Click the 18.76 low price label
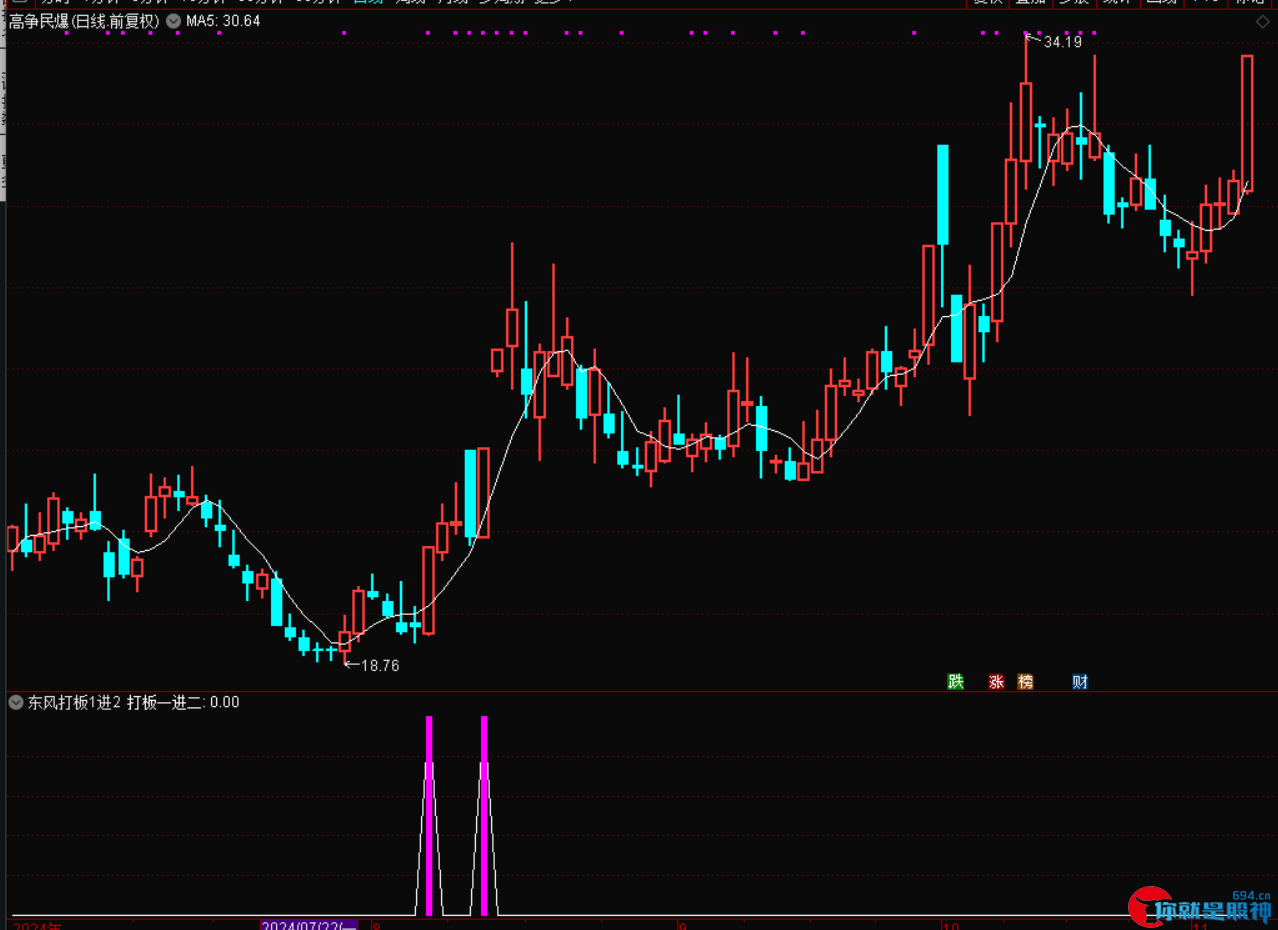The width and height of the screenshot is (1278, 930). click(x=380, y=665)
